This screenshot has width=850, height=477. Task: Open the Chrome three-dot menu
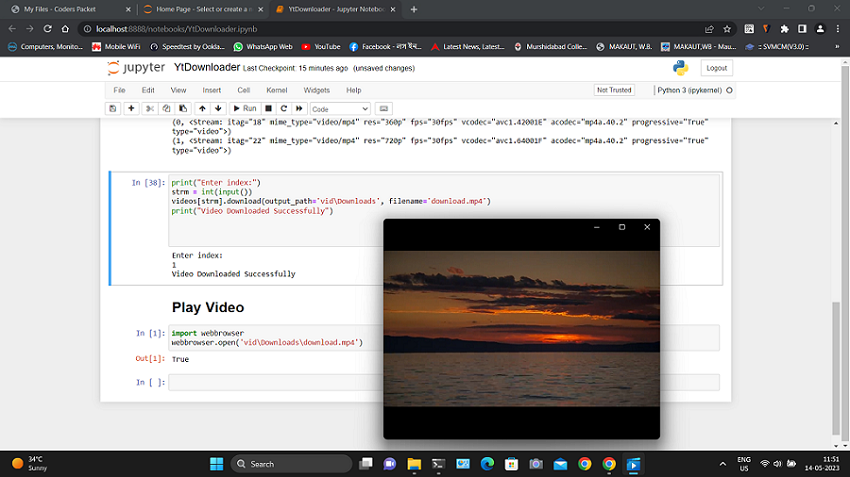coord(838,29)
